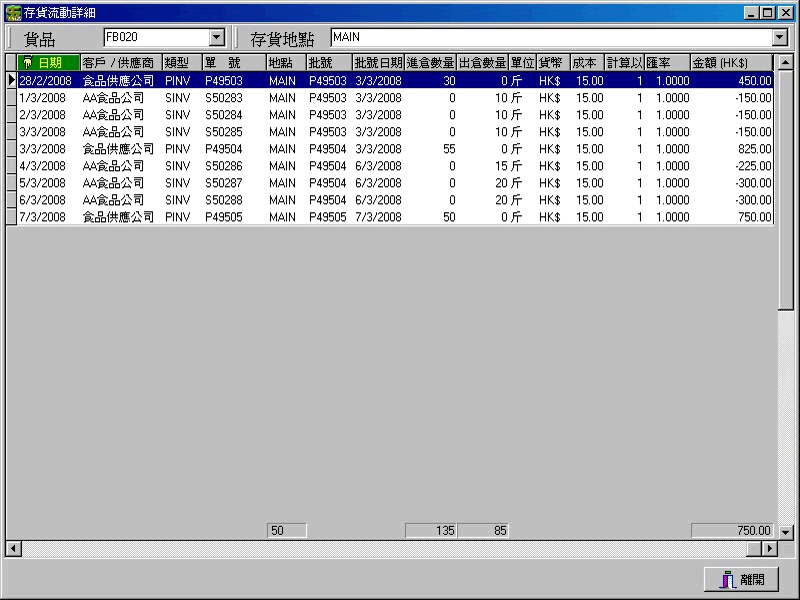This screenshot has height=600, width=800.
Task: Click the horizontal scrollbar left arrow
Action: pos(12,548)
